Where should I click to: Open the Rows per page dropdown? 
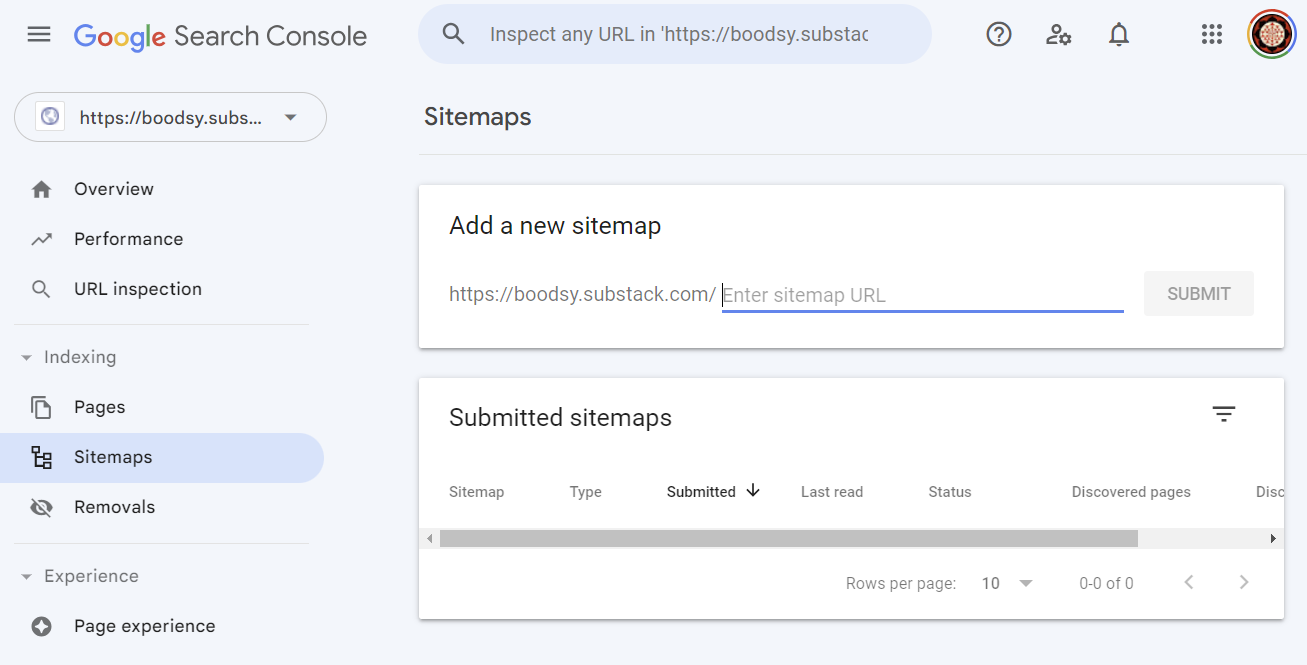[1003, 582]
